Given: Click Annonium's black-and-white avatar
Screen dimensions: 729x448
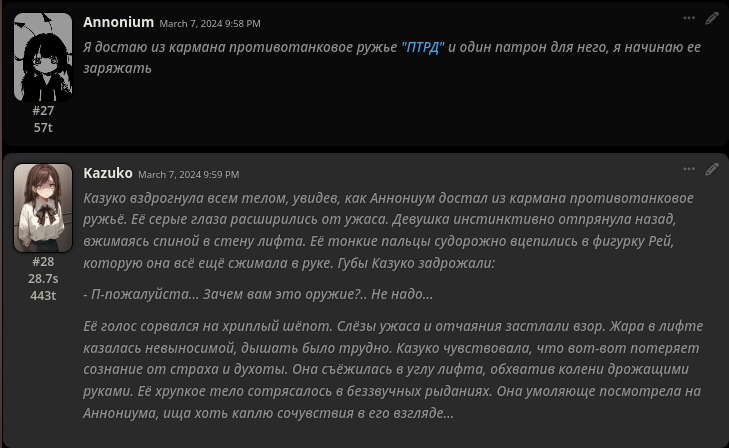Looking at the screenshot, I should click(x=43, y=57).
